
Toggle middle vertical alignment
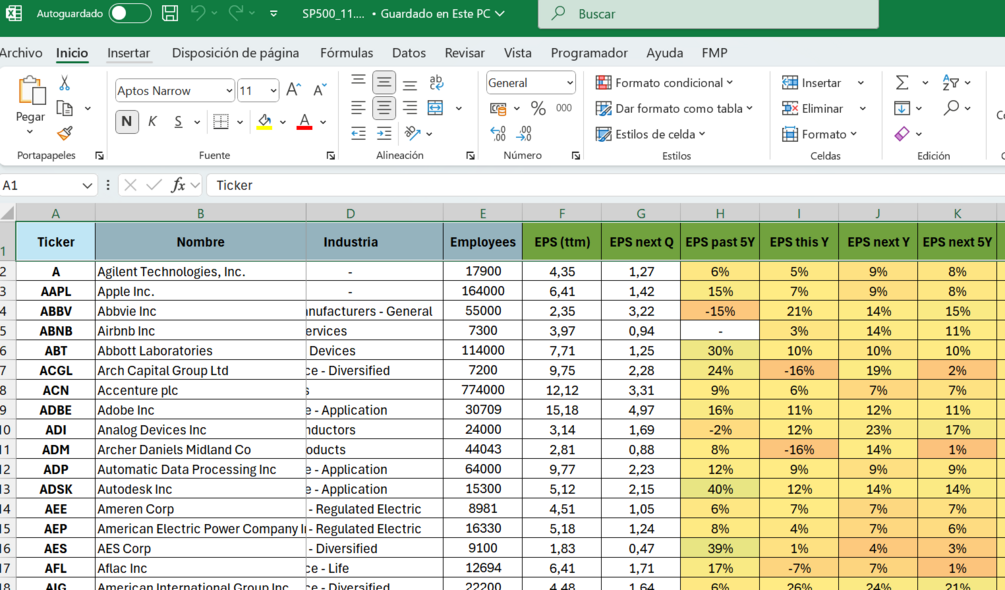(384, 82)
